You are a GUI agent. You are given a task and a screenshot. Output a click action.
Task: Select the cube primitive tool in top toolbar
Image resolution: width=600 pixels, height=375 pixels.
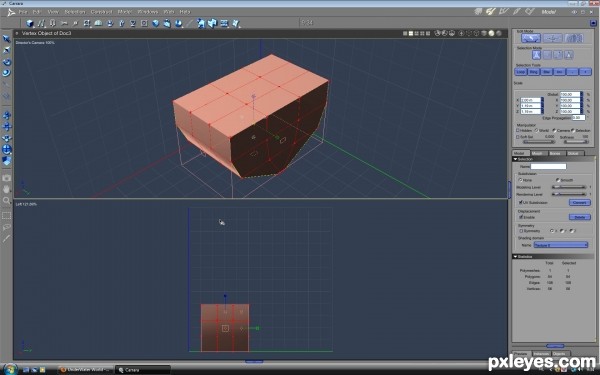pyautogui.click(x=29, y=23)
